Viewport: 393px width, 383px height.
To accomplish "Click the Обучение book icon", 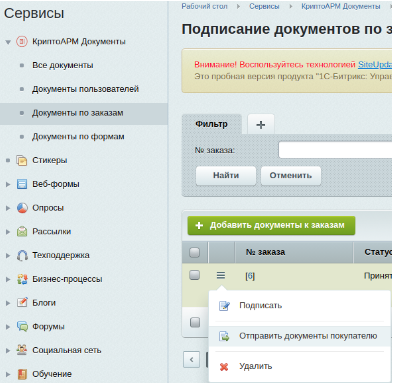I will click(x=22, y=374).
